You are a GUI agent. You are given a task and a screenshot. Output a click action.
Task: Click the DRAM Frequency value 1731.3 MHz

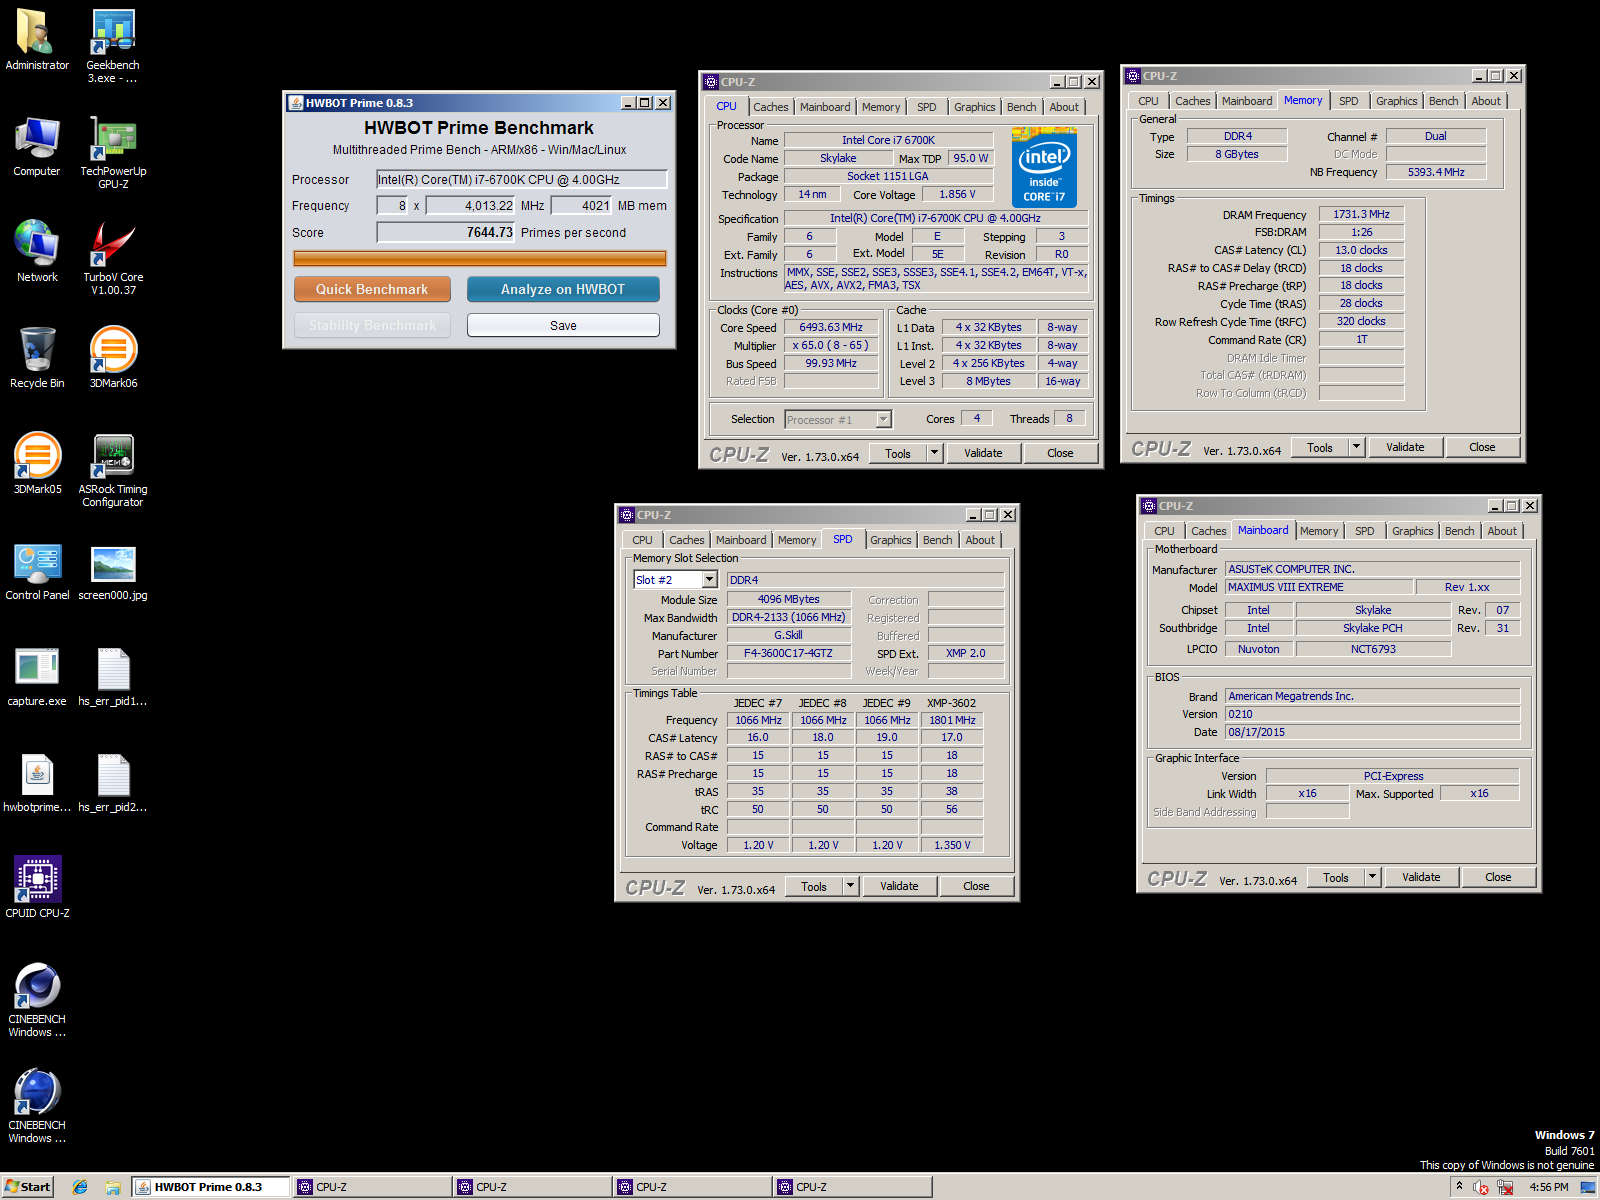[1361, 214]
